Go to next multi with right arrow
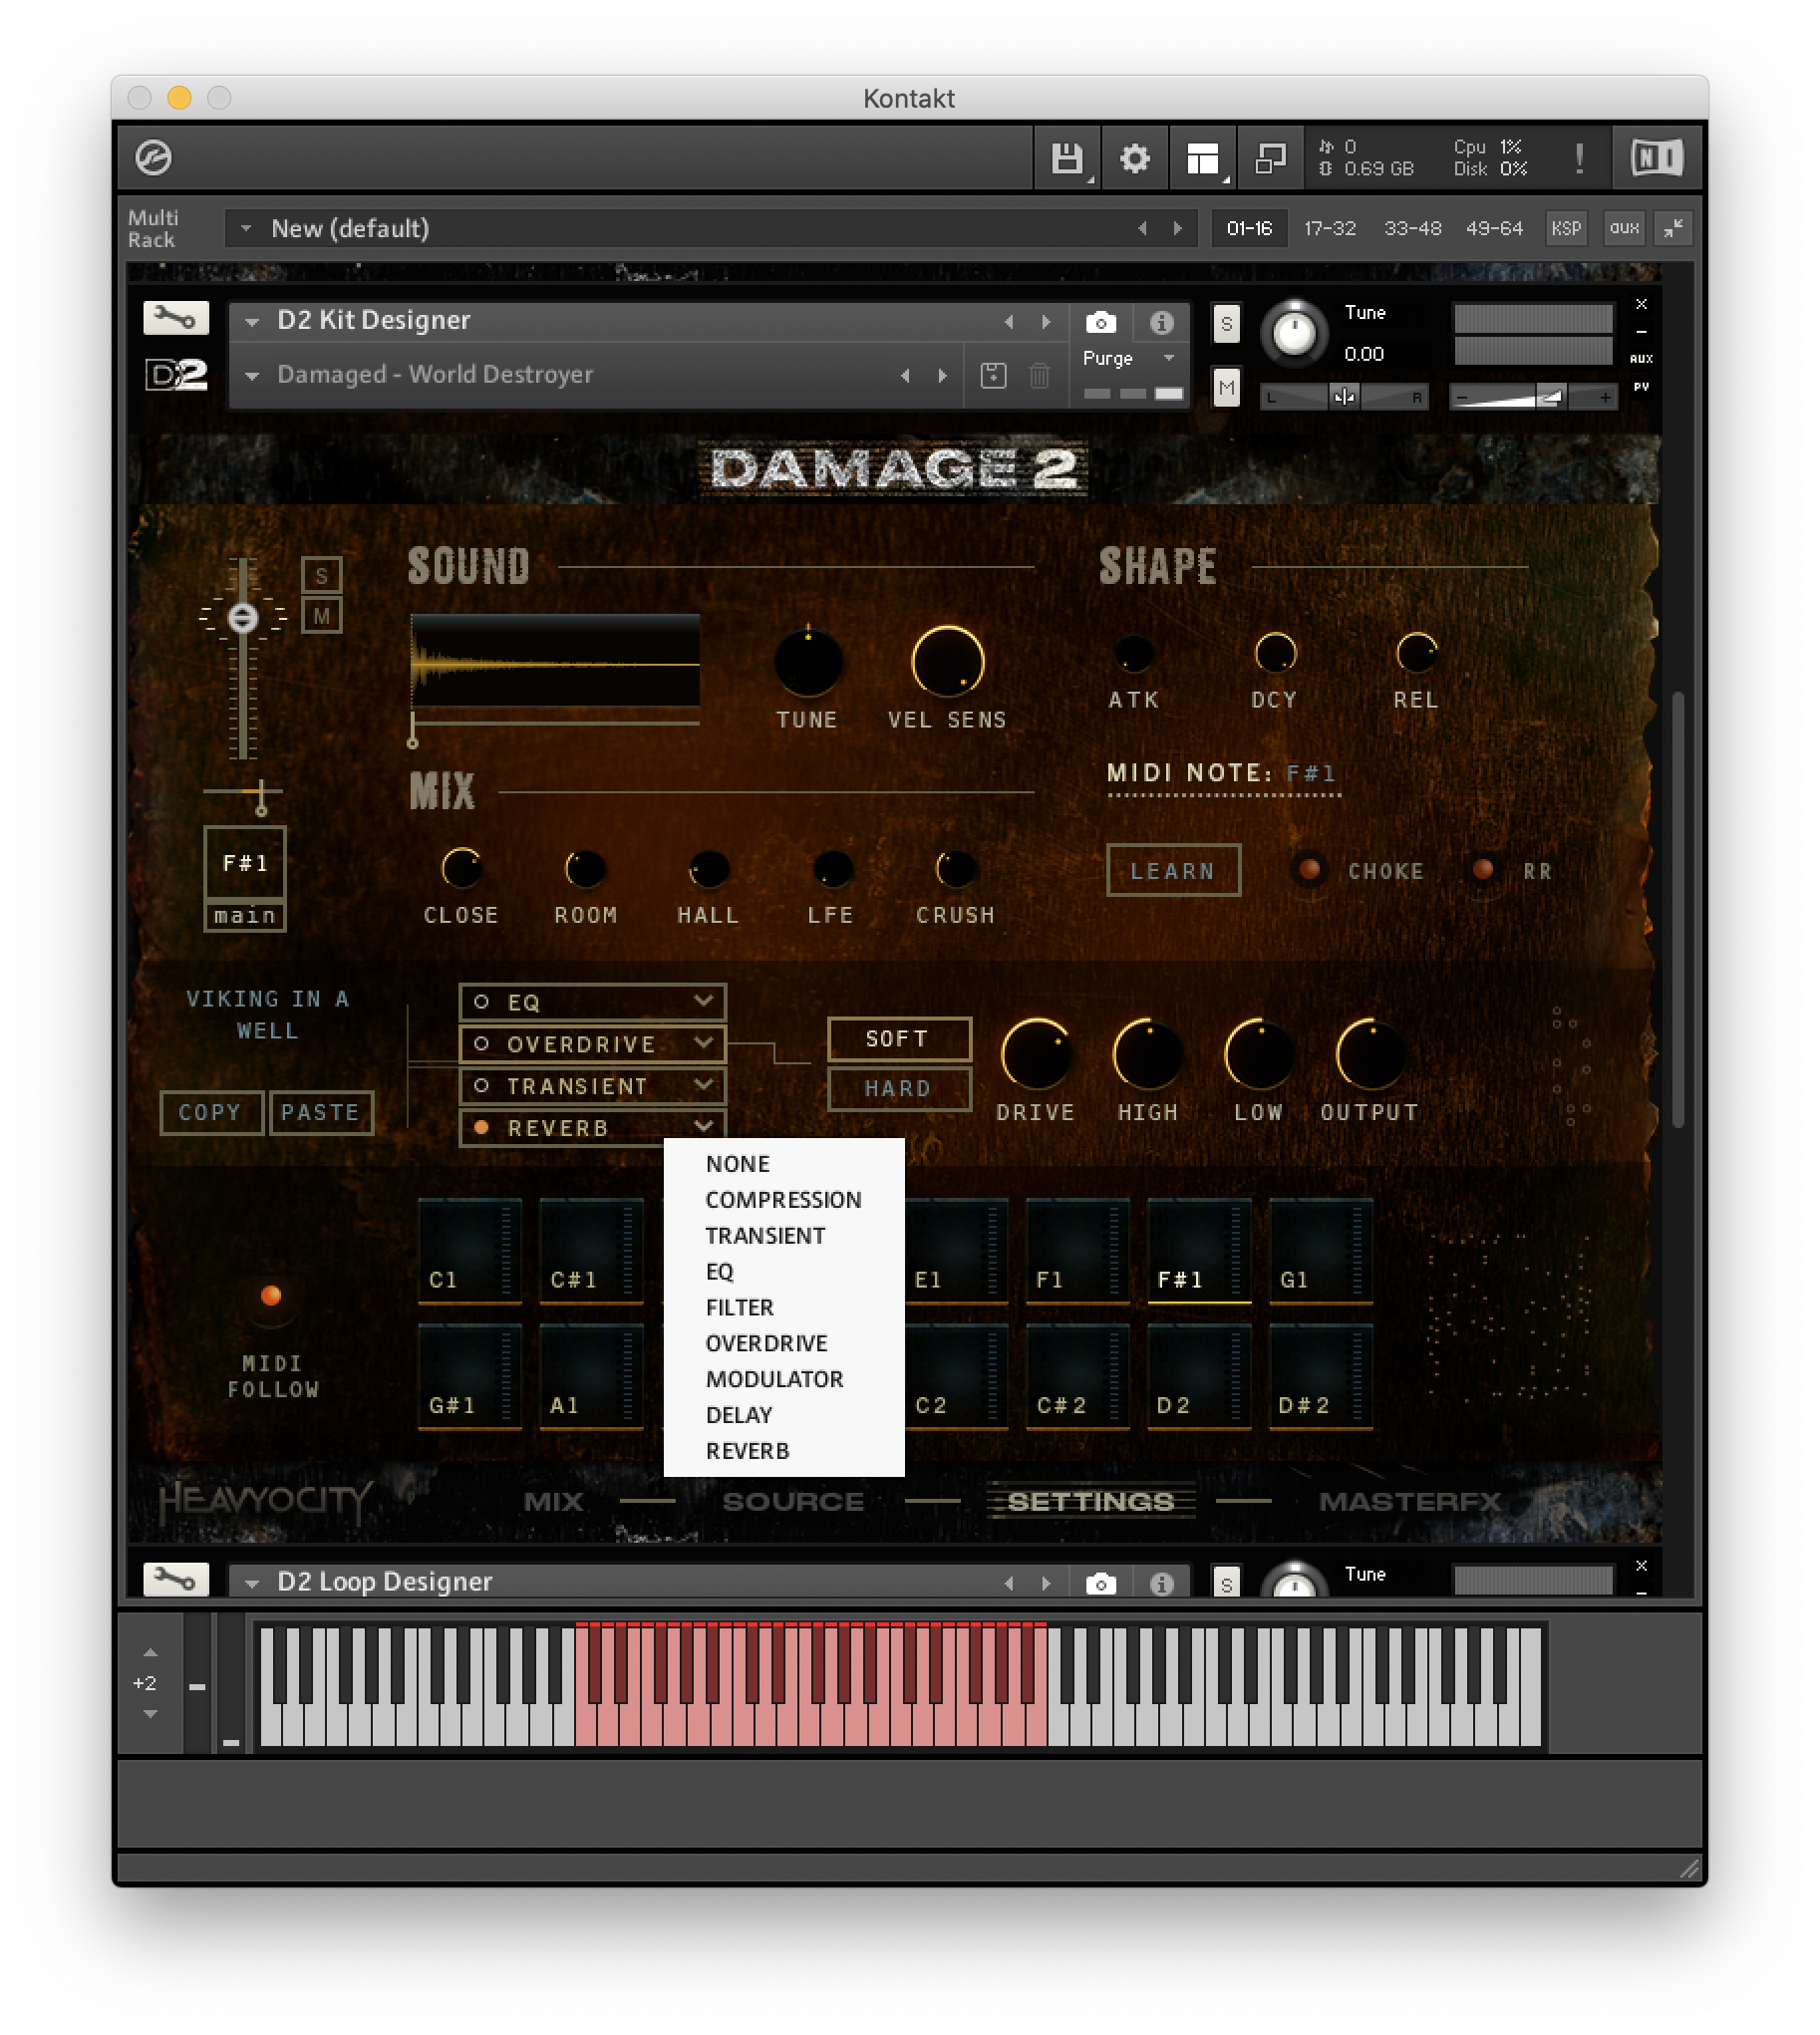 coord(1178,229)
